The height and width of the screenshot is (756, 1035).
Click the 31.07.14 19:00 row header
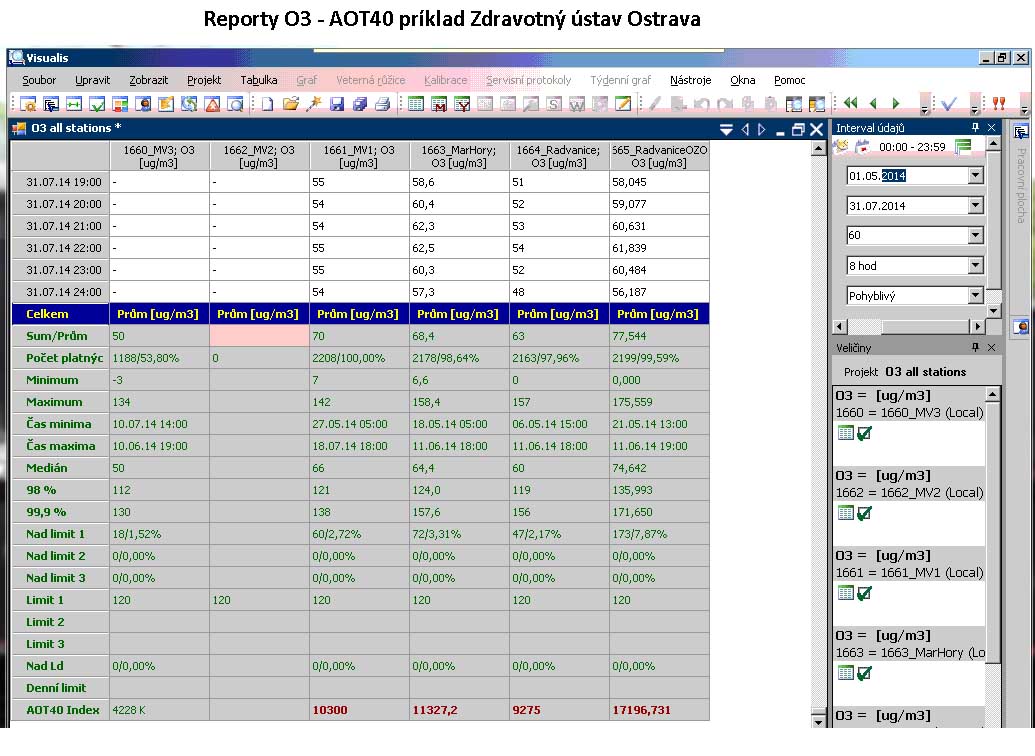pyautogui.click(x=60, y=182)
